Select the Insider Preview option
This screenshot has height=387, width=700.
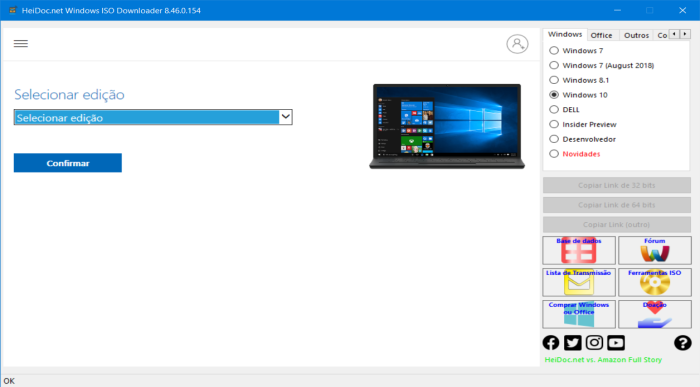tap(554, 124)
